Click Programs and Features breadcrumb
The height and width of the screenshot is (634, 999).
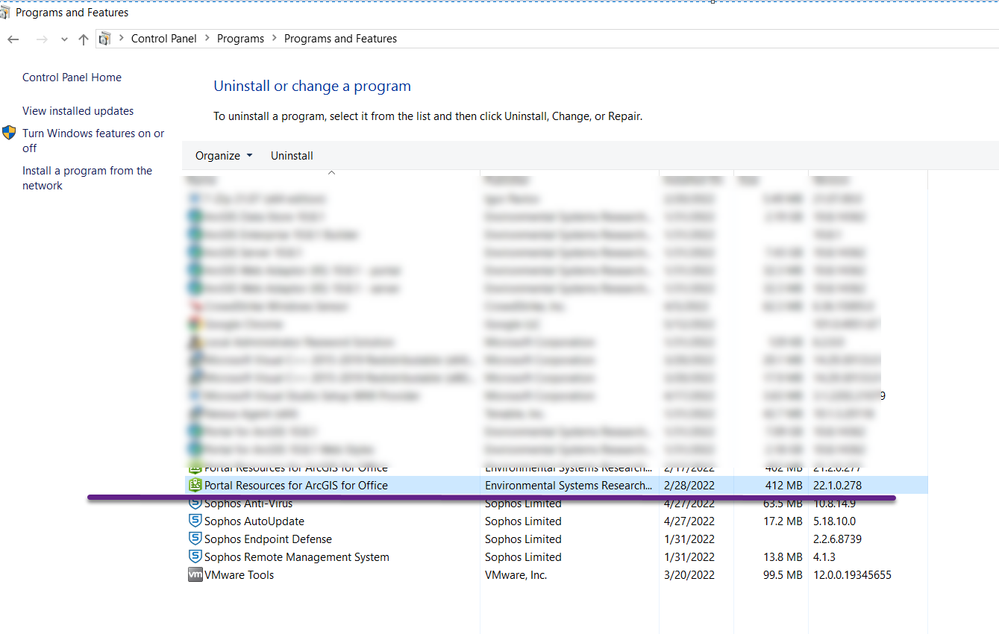(x=340, y=39)
